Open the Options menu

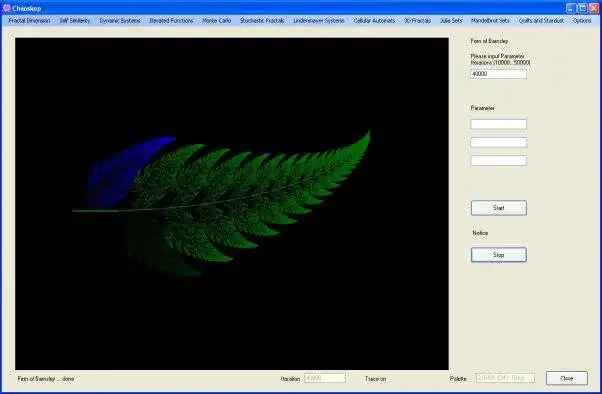tap(582, 21)
